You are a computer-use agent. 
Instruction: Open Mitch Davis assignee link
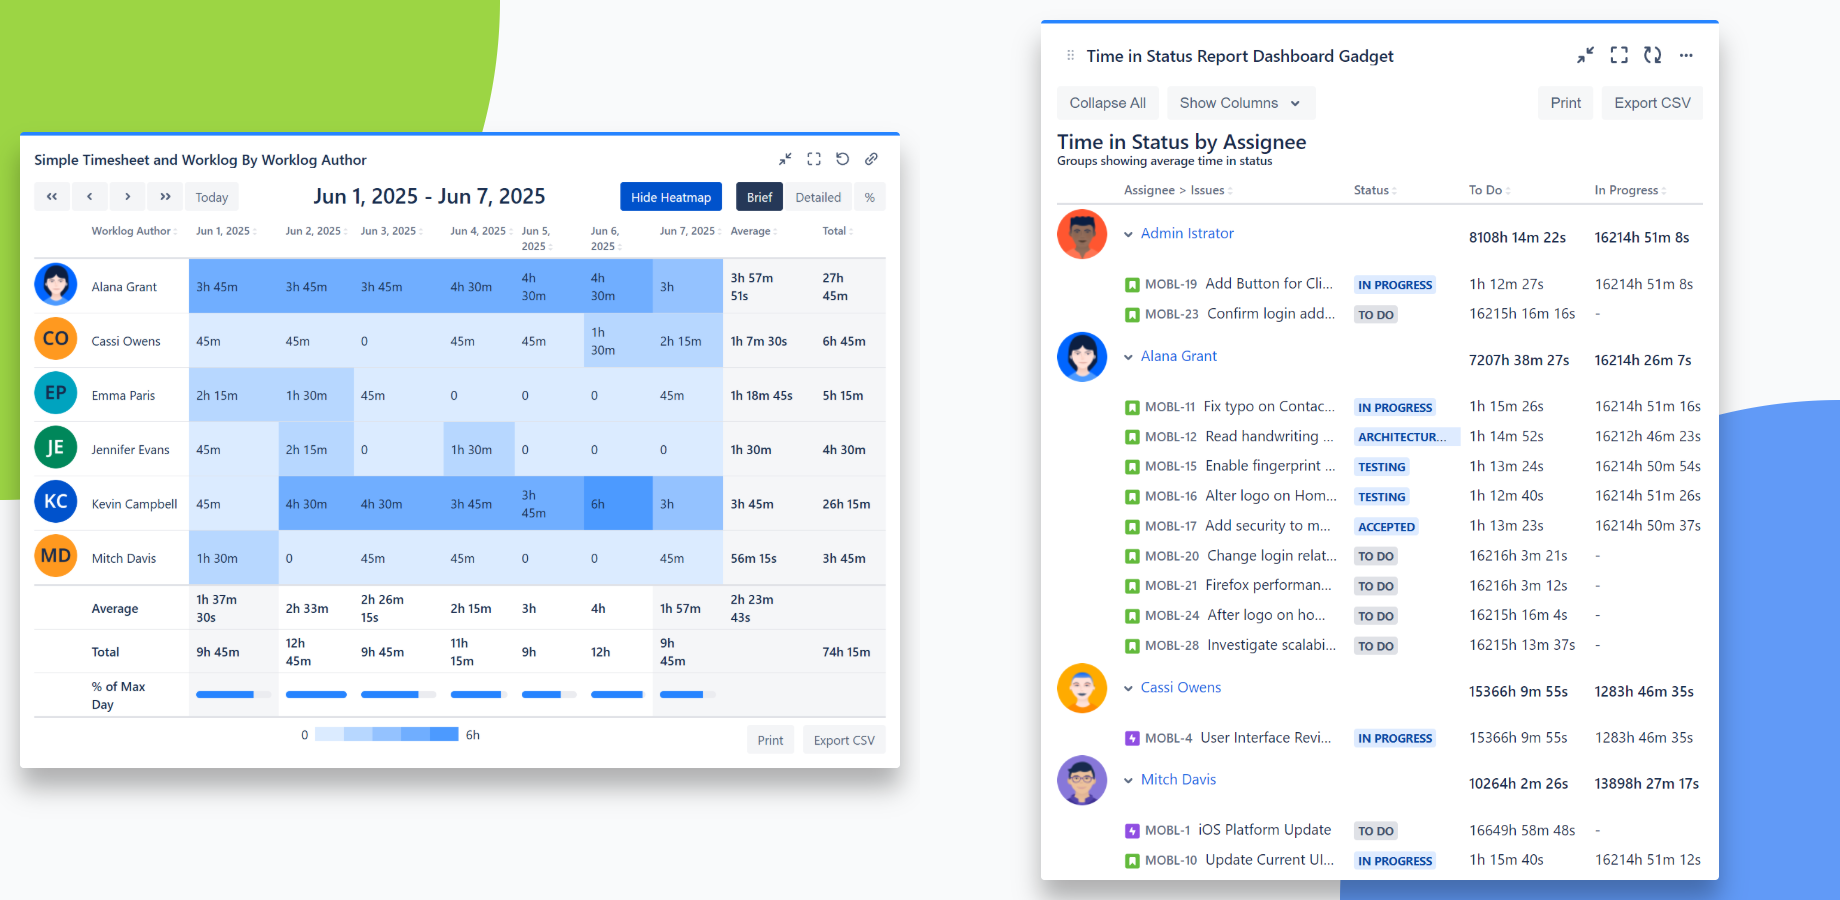tap(1178, 780)
